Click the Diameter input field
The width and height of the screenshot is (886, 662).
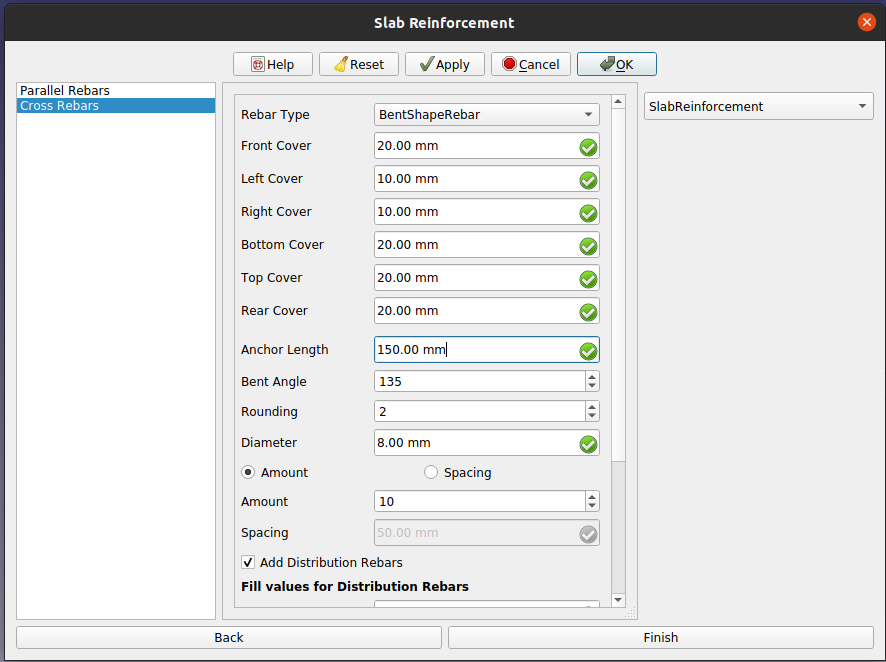(487, 443)
